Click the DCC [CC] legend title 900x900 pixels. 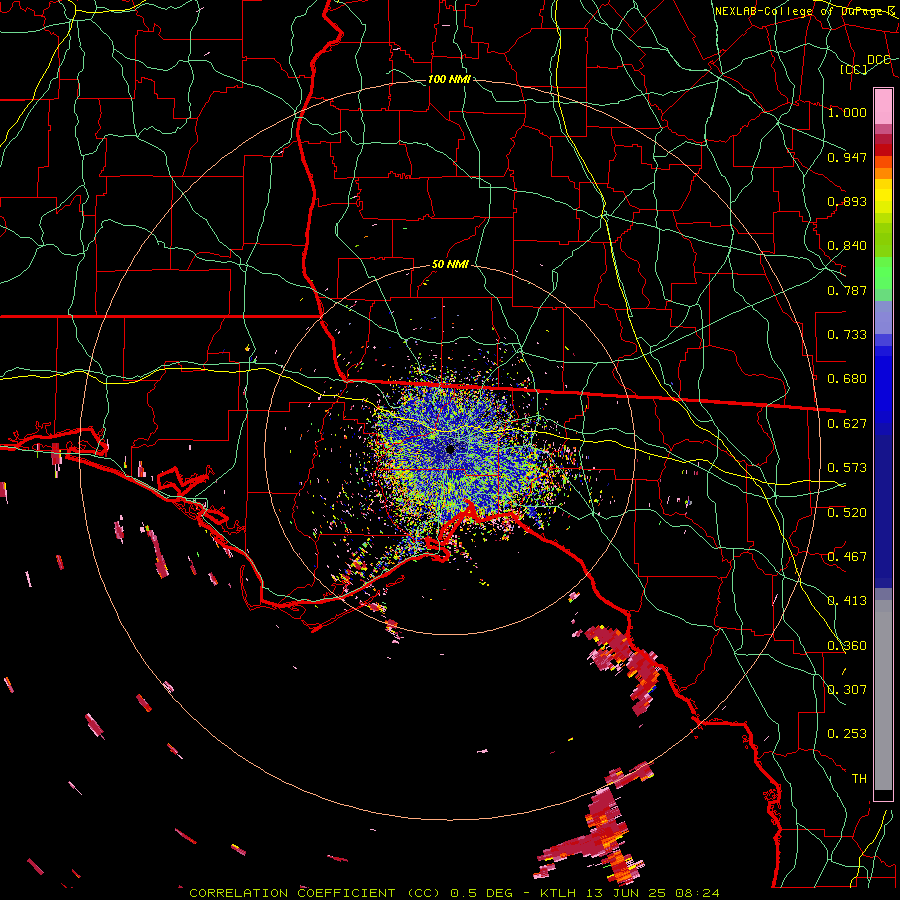click(864, 64)
